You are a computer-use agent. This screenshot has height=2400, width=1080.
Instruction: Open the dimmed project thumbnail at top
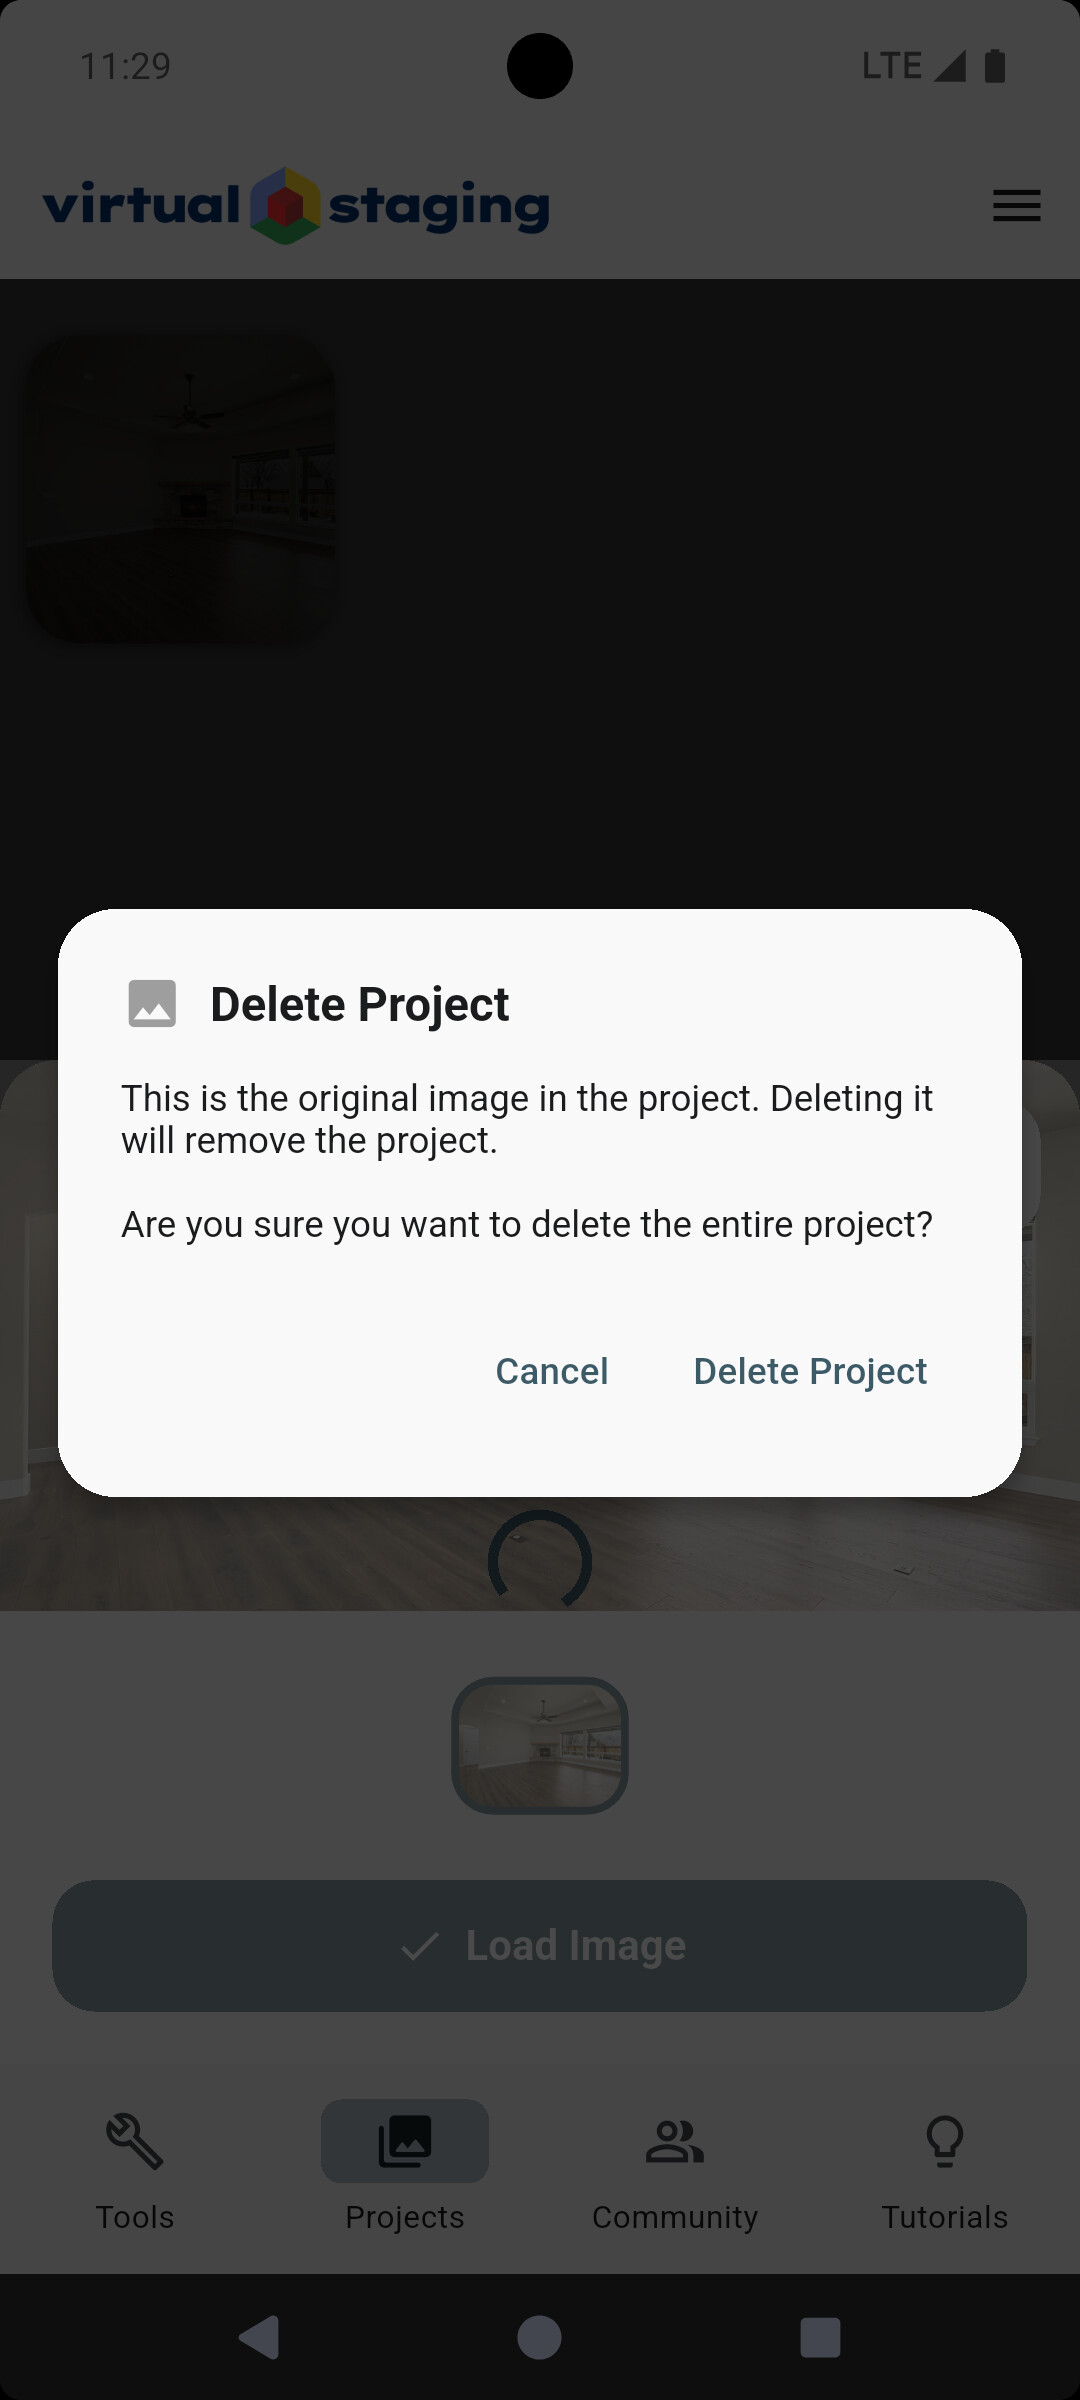coord(181,487)
